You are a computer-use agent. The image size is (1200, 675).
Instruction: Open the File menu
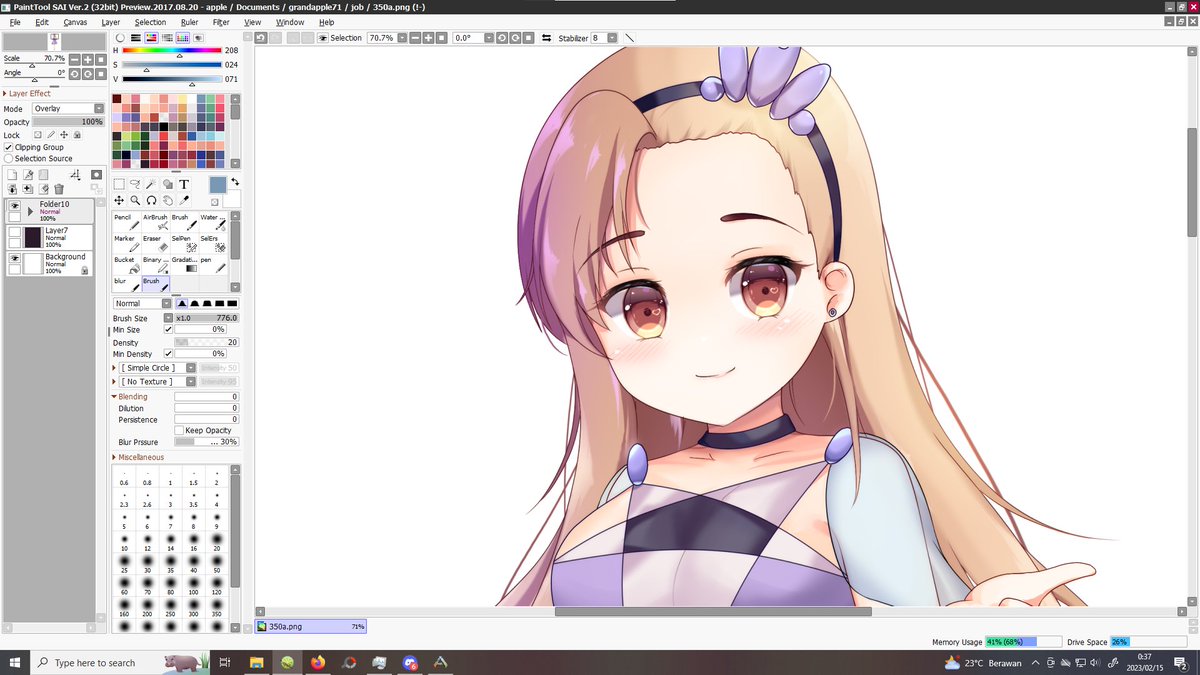[15, 22]
